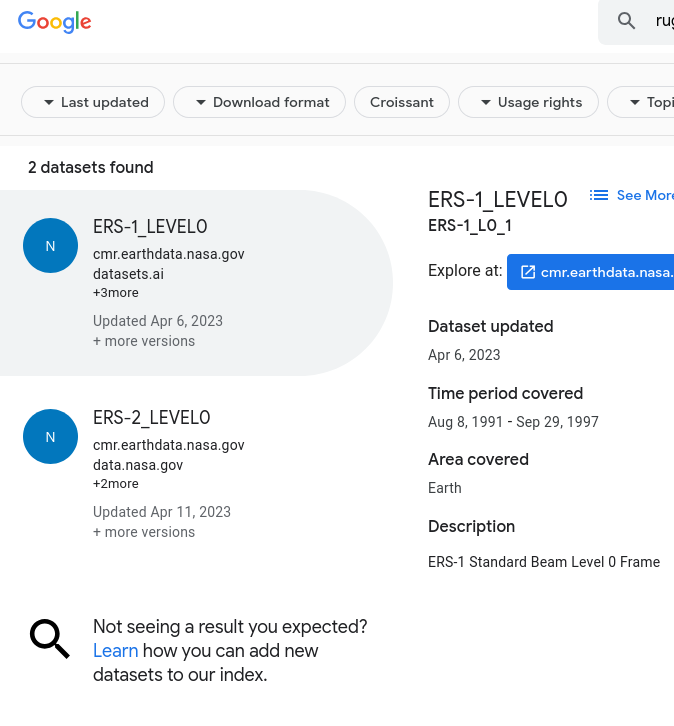Follow the Learn link

[x=115, y=651]
